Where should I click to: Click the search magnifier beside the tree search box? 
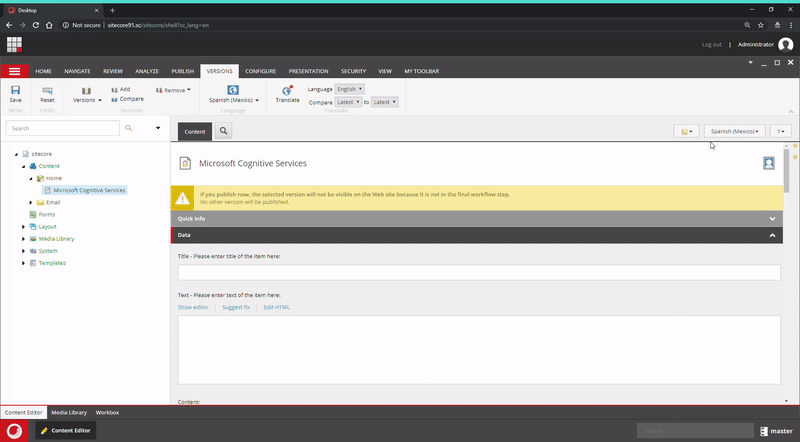tap(129, 128)
